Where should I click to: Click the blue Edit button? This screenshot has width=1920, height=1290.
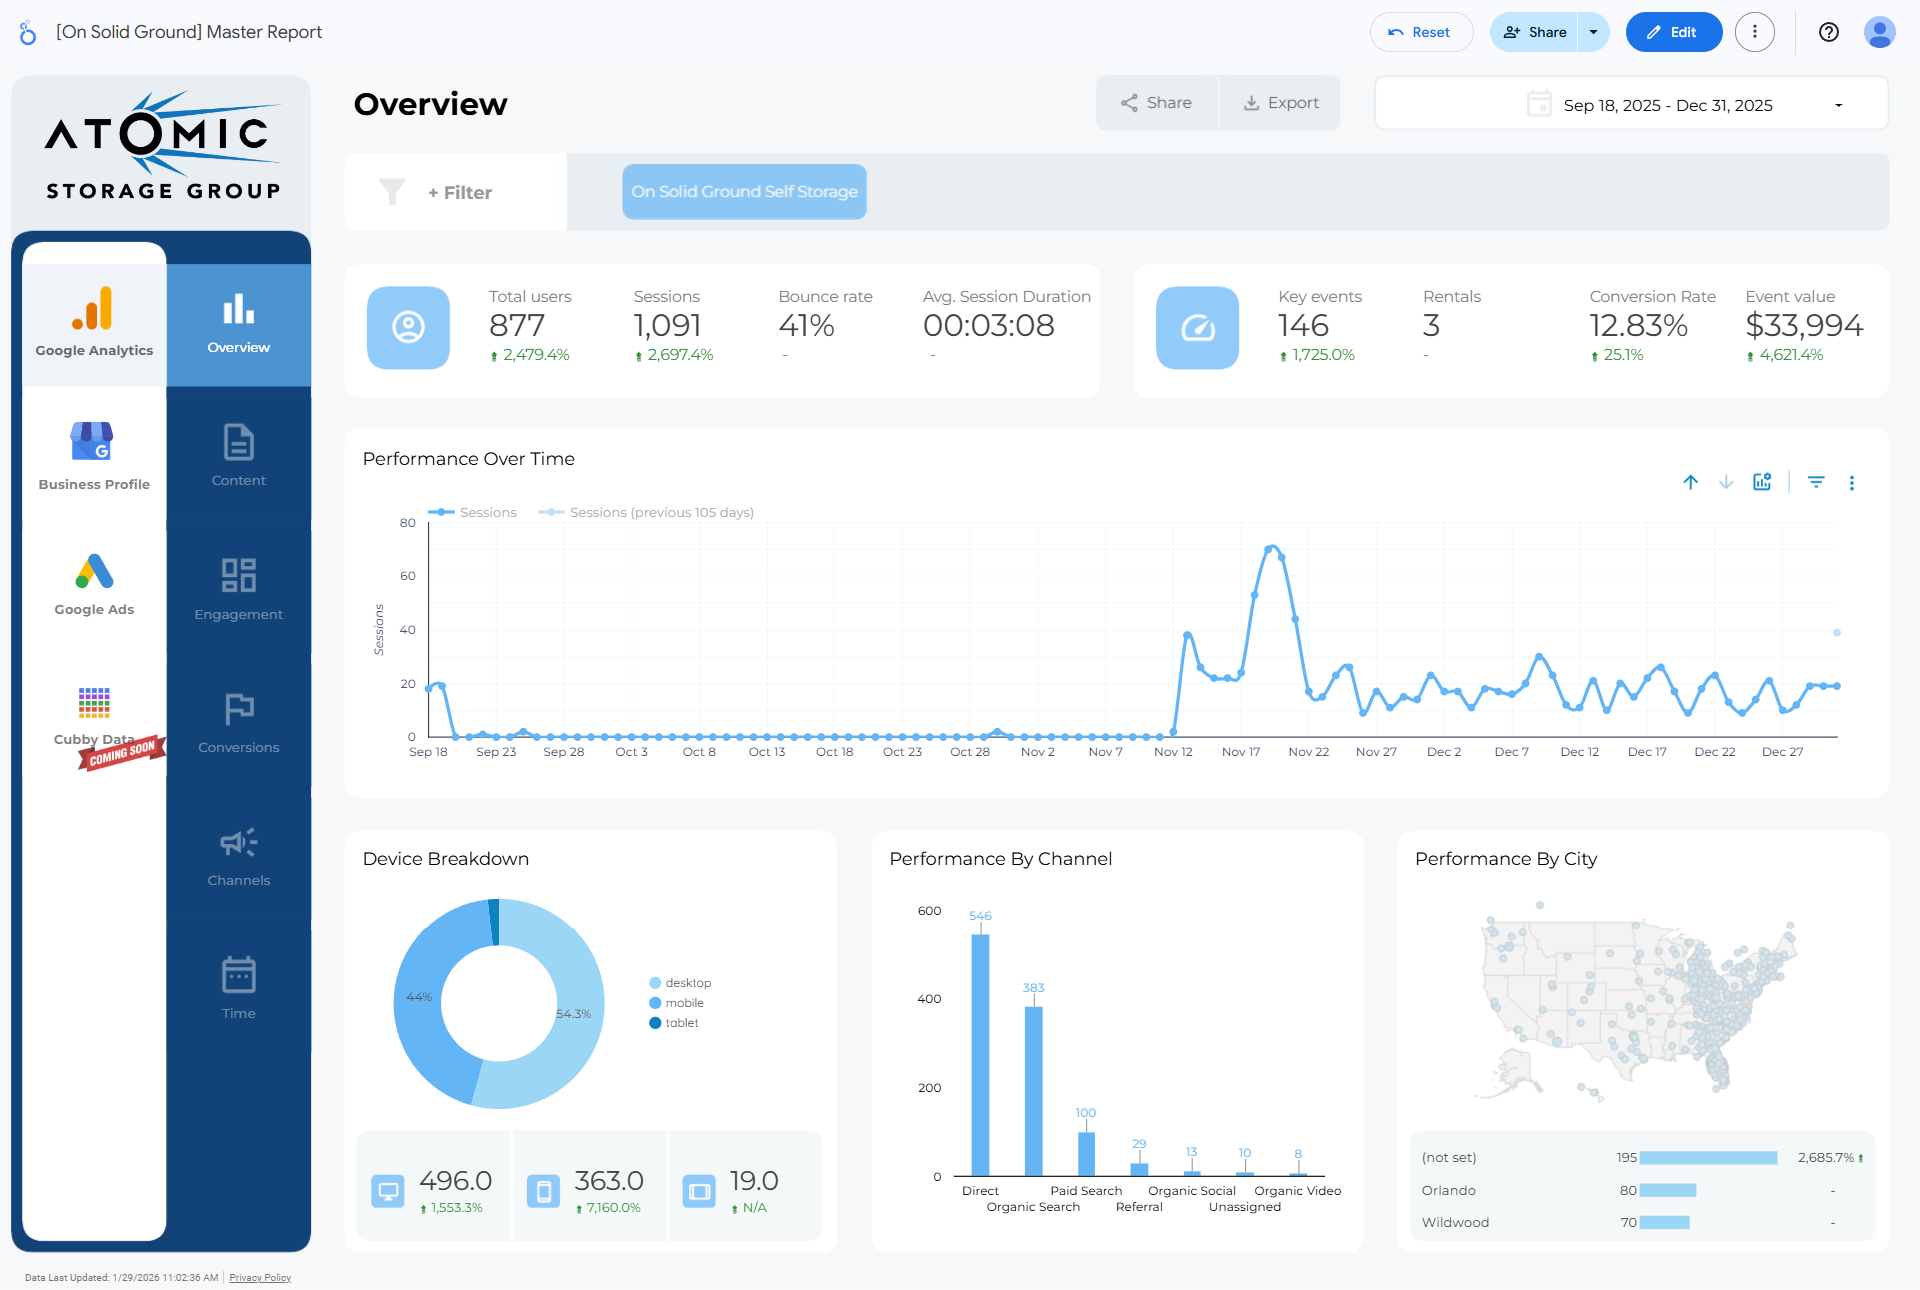1673,32
